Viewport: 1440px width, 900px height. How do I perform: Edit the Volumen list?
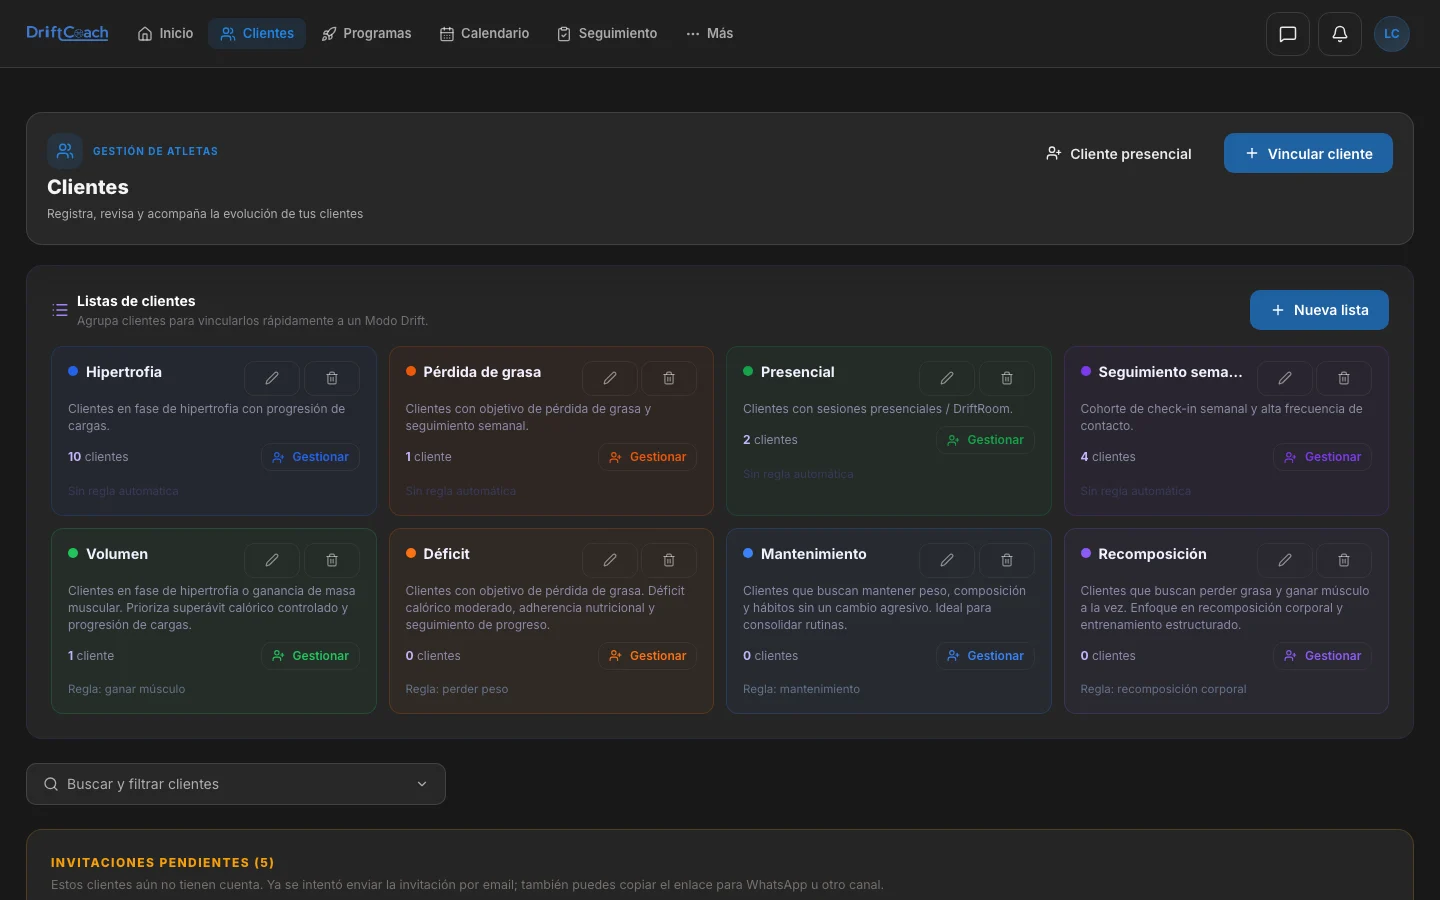click(x=272, y=560)
